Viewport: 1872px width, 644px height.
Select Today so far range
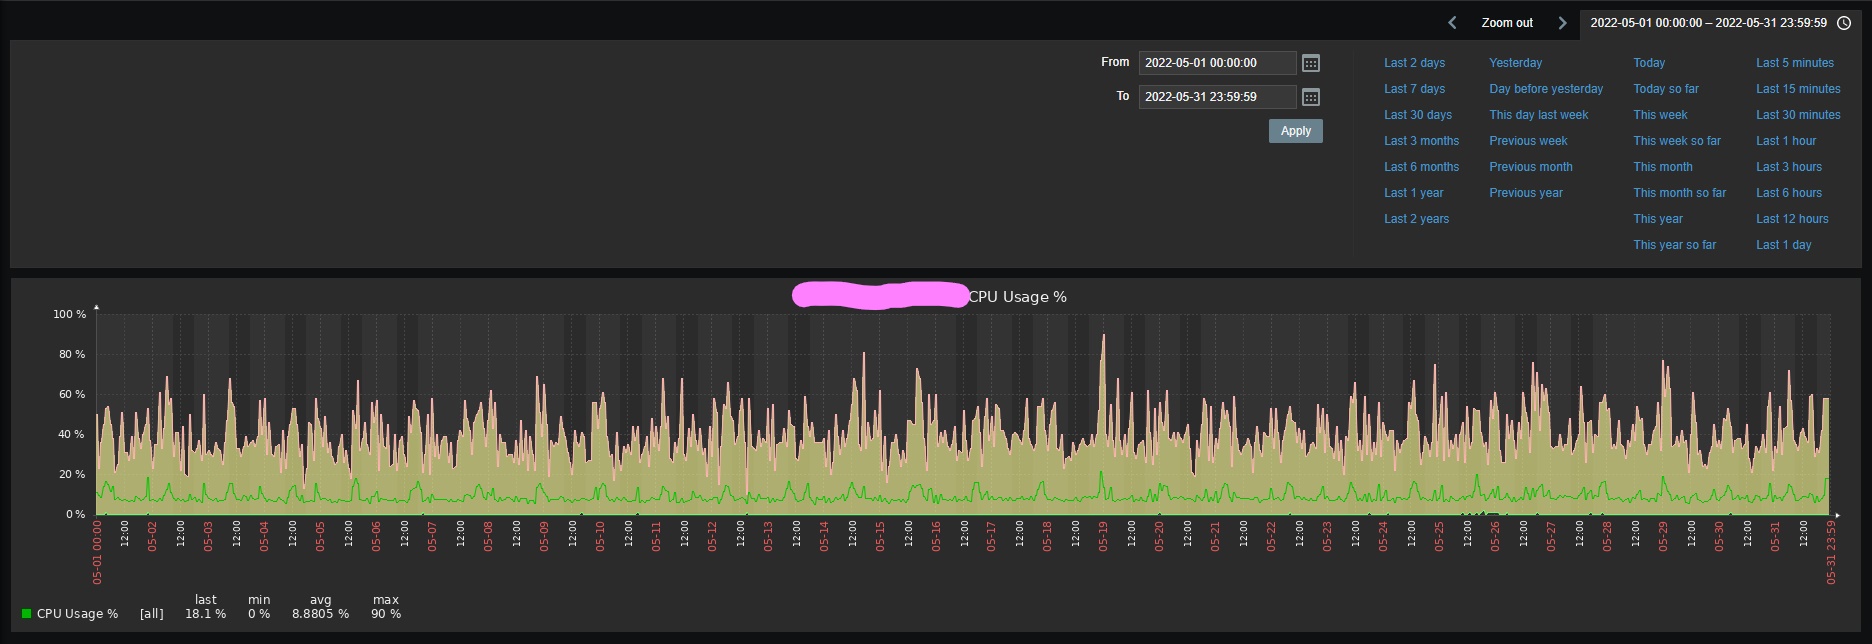coord(1666,89)
